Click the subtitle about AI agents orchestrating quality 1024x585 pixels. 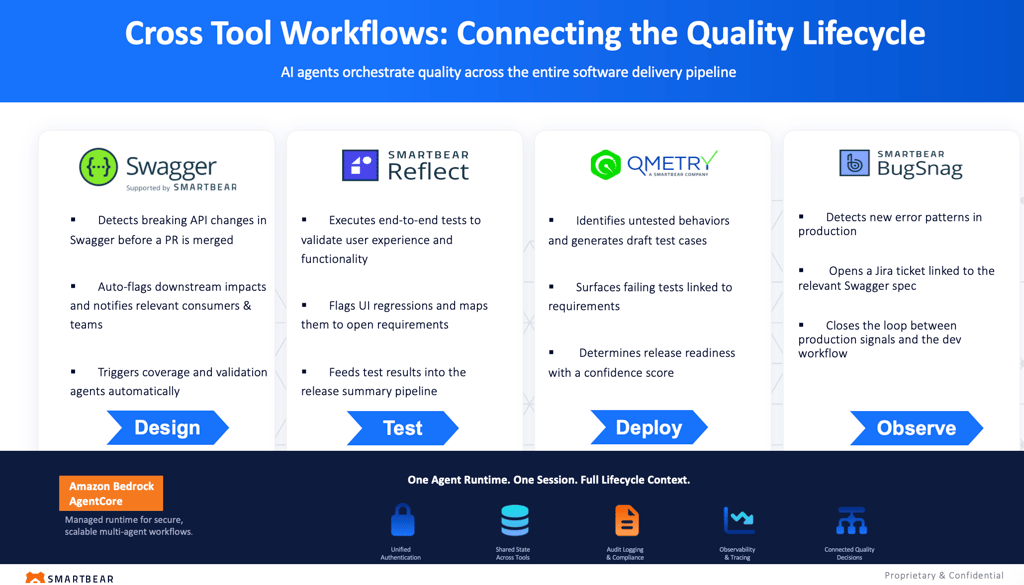(x=508, y=72)
